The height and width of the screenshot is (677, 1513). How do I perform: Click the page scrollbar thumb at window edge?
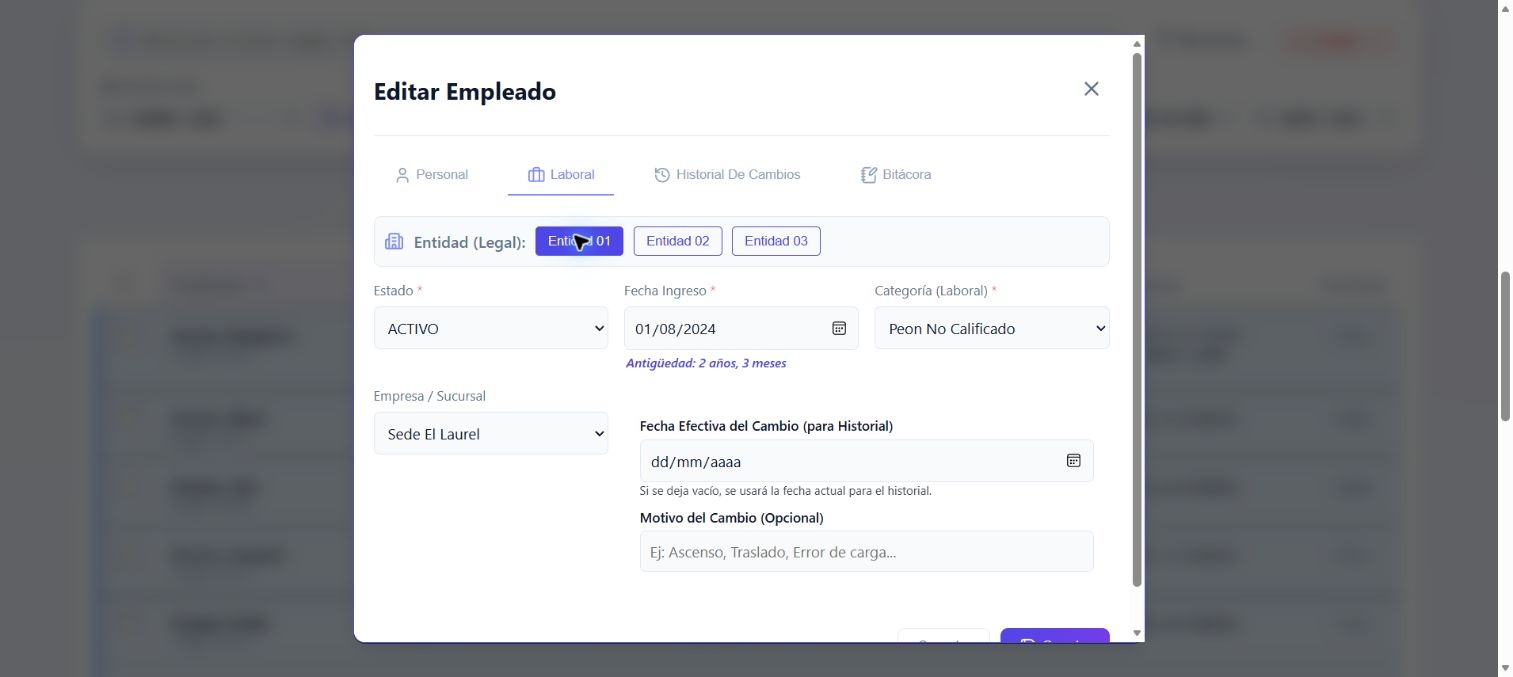click(x=1505, y=346)
